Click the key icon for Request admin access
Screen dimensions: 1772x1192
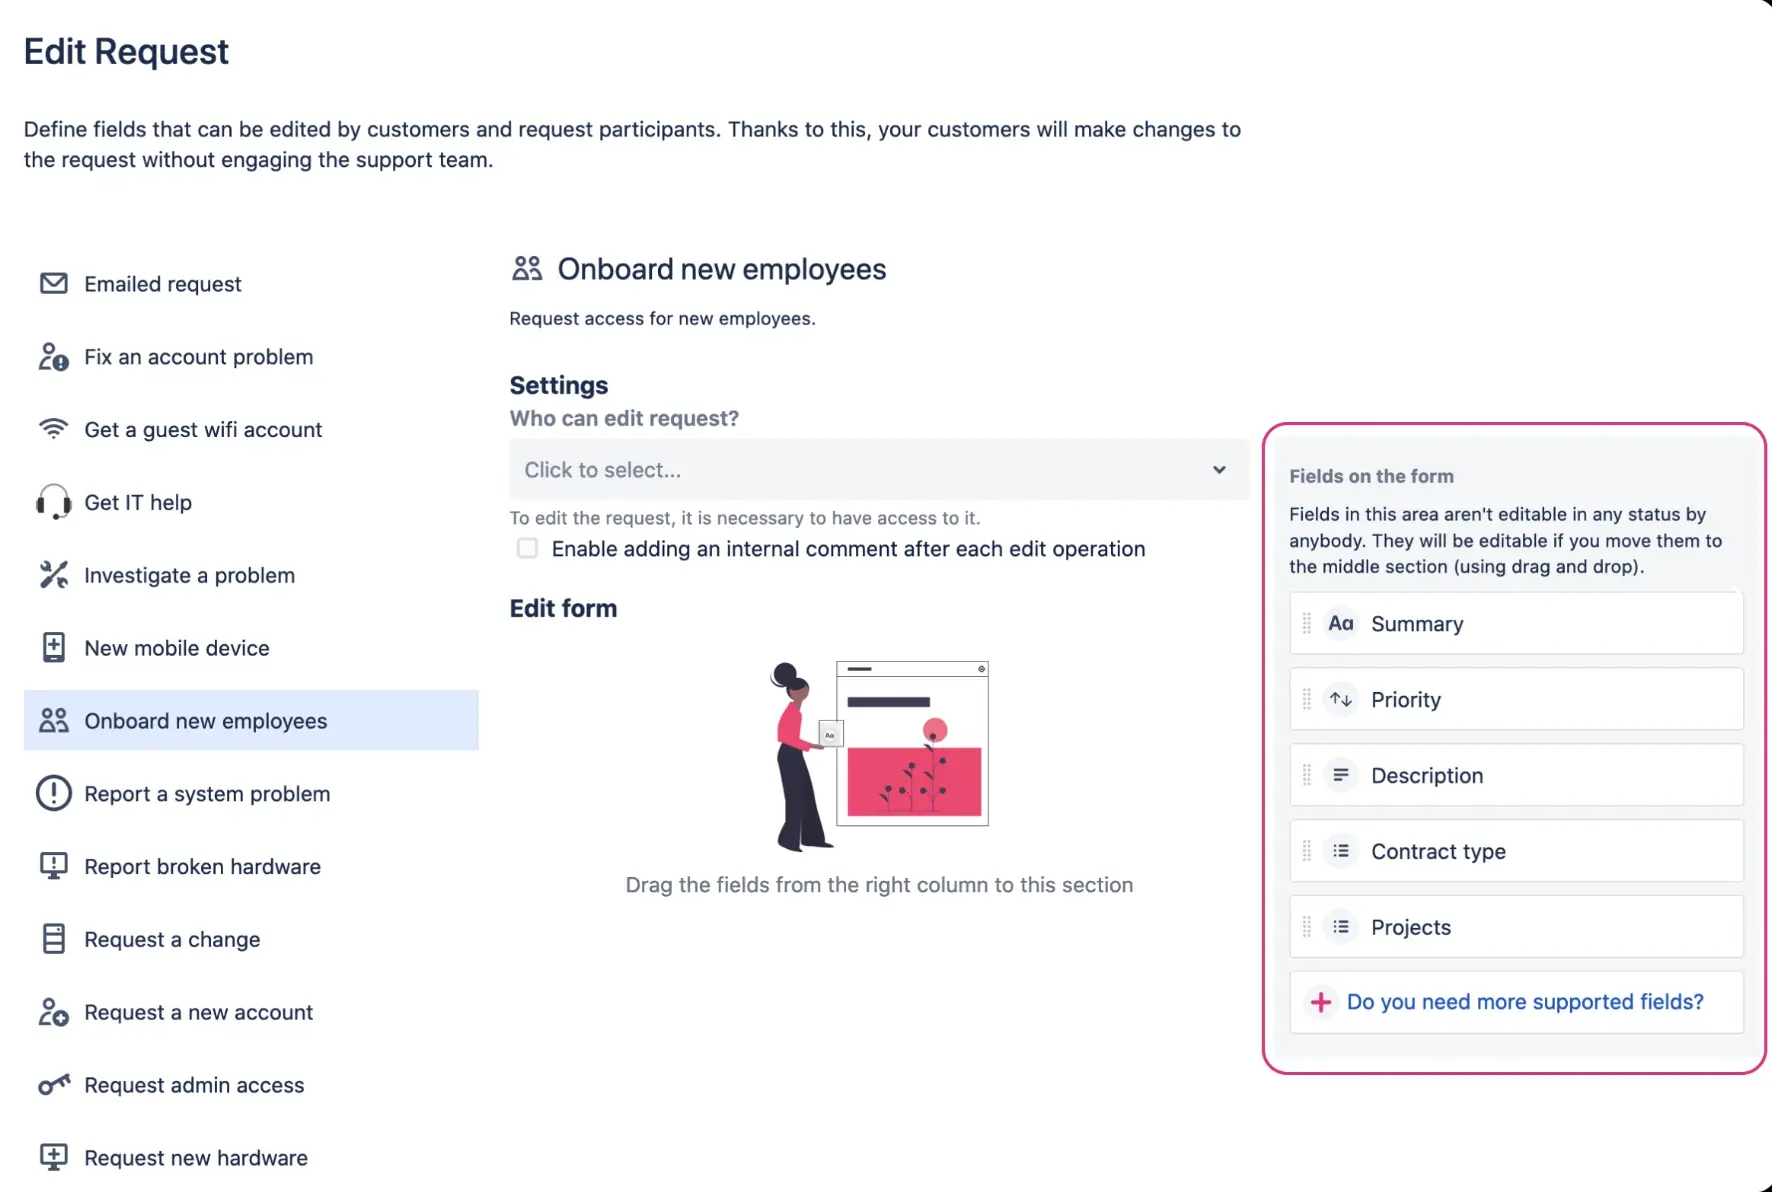point(53,1085)
